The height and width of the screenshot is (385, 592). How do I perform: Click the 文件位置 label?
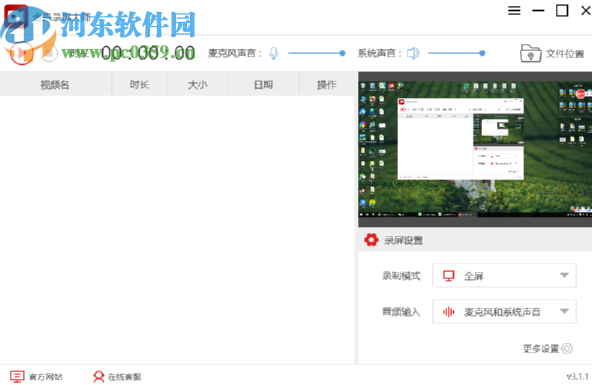click(x=565, y=54)
